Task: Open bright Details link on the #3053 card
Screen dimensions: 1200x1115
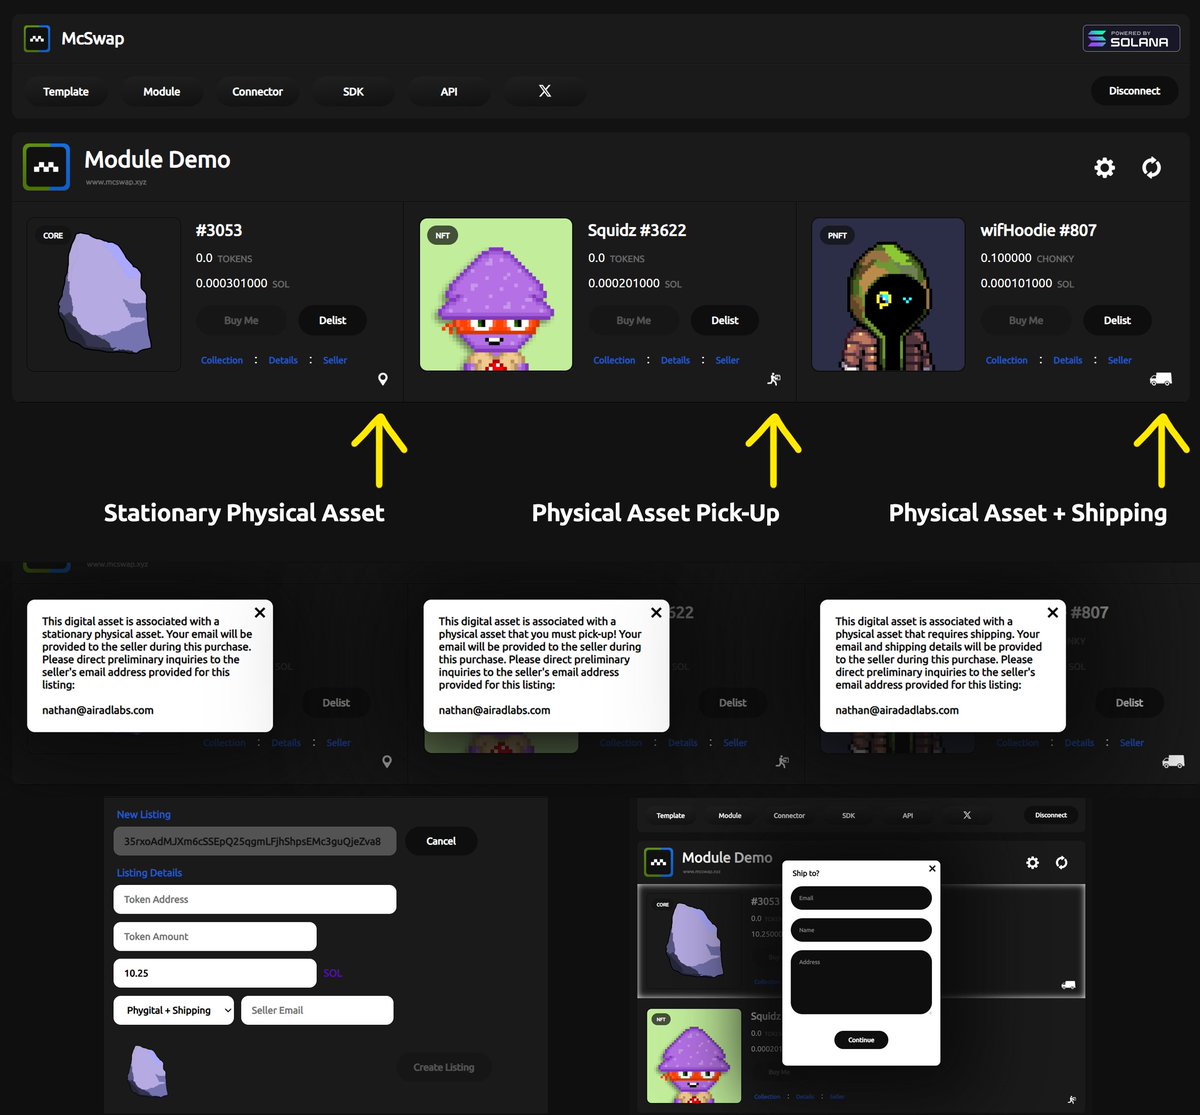Action: 283,360
